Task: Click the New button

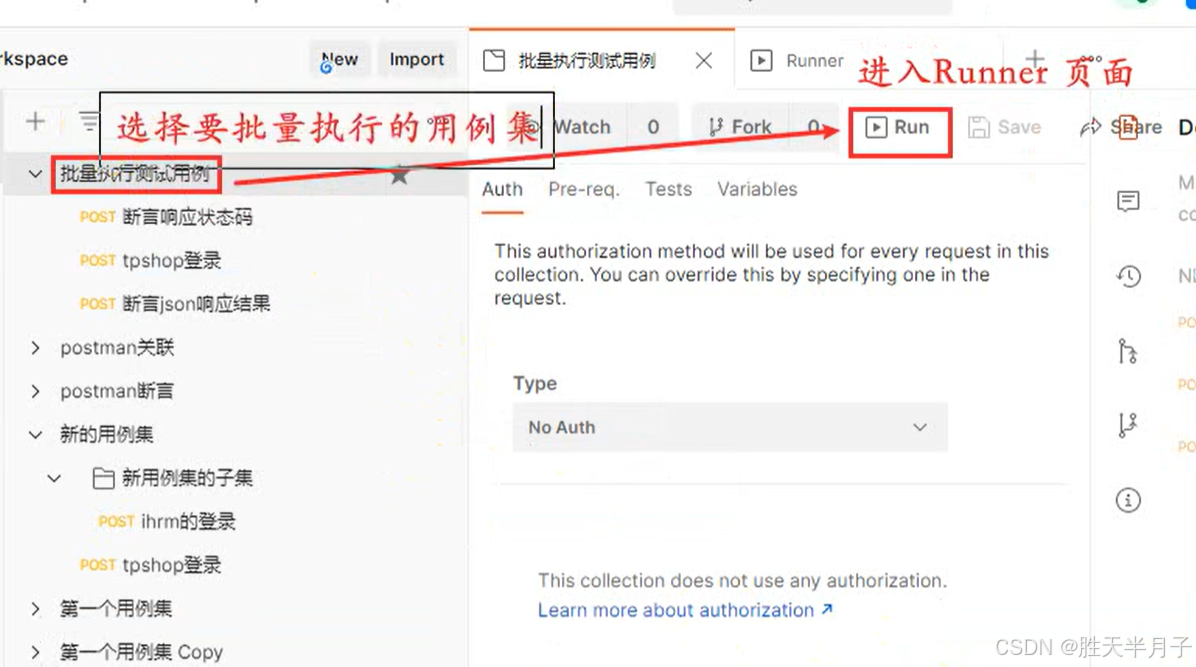Action: pyautogui.click(x=339, y=60)
